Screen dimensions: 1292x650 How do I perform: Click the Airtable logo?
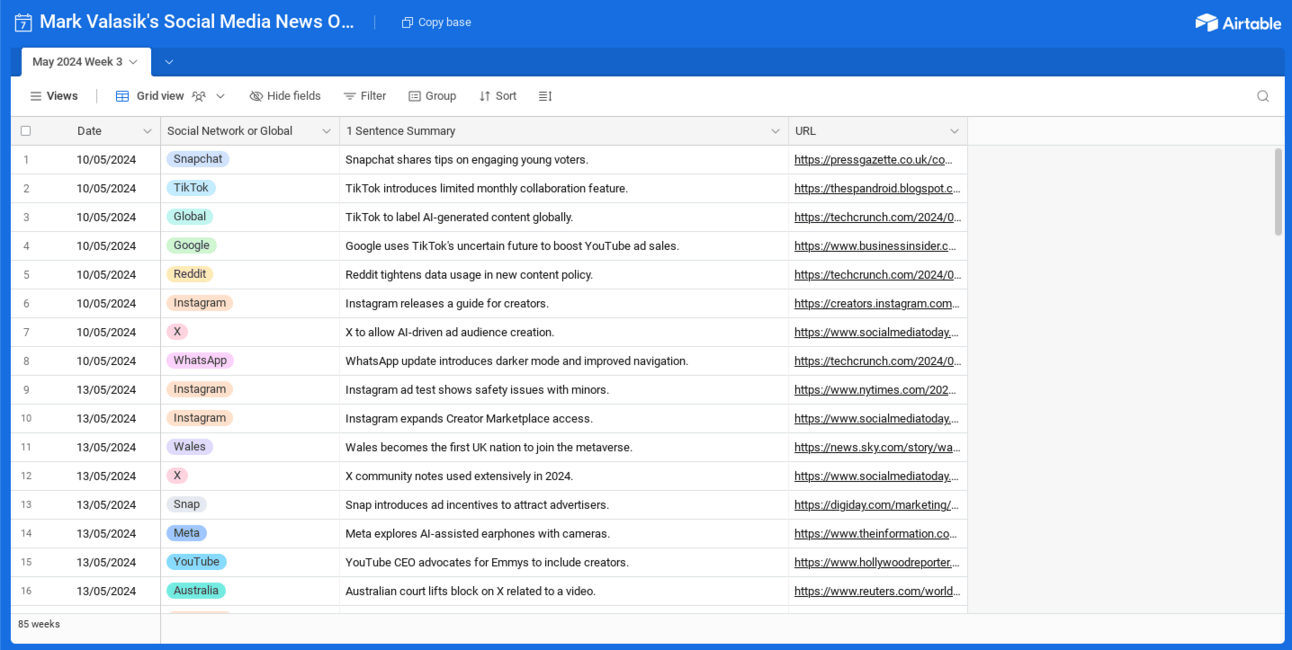point(1238,22)
